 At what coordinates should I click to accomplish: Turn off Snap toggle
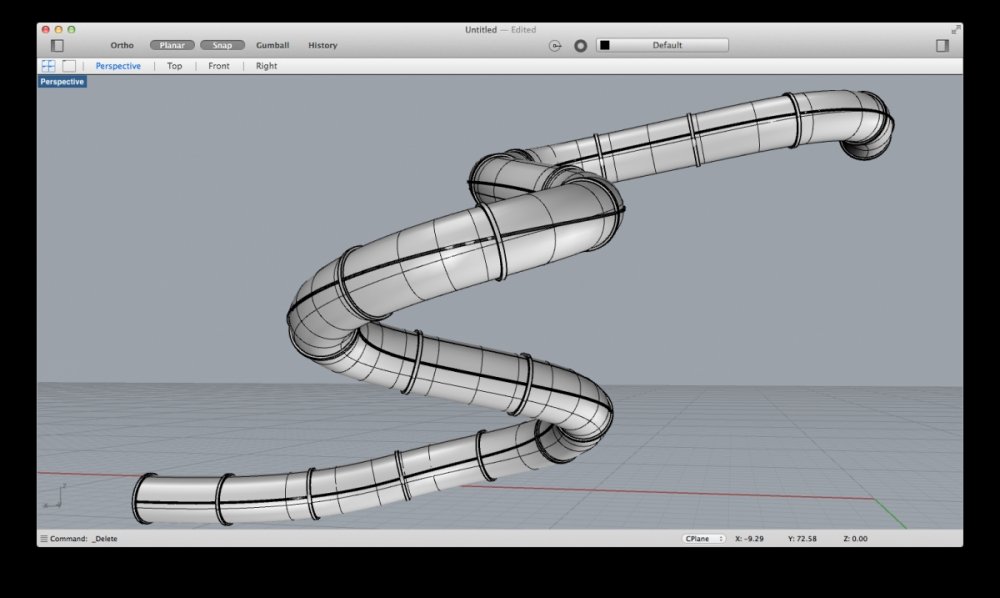click(x=222, y=45)
